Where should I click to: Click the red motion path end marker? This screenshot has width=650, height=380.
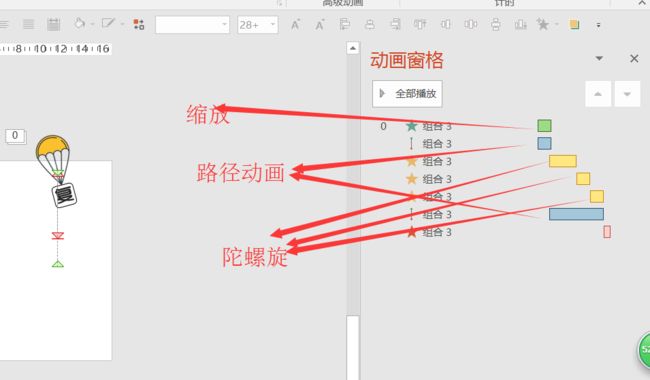point(58,236)
